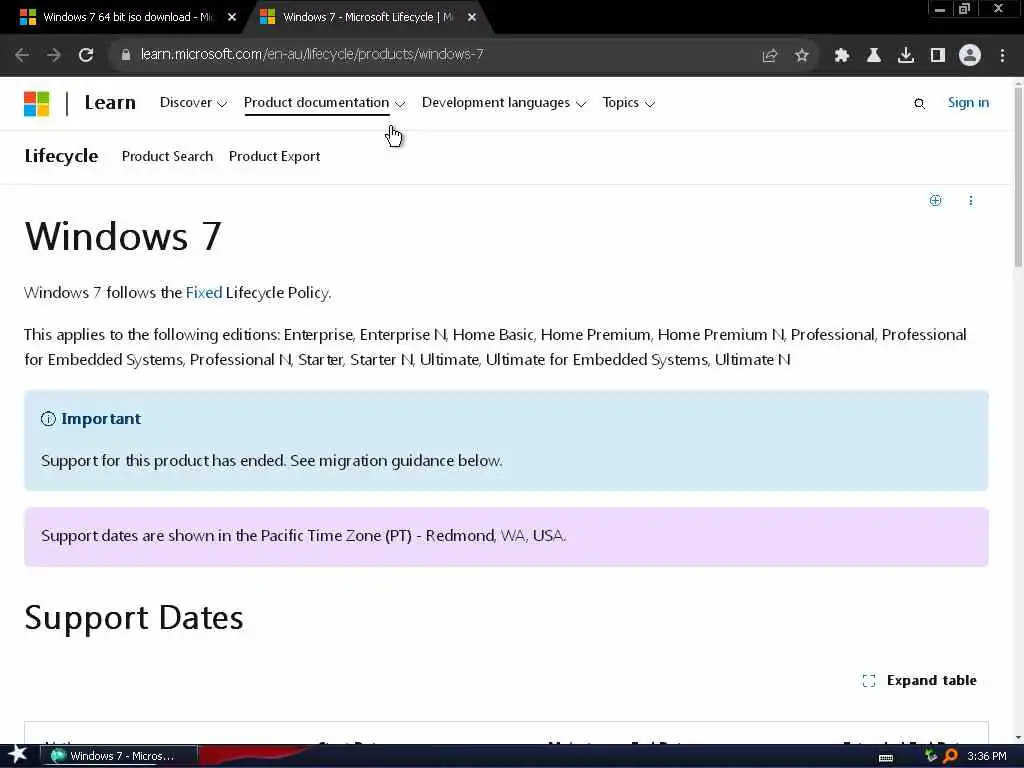
Task: Toggle the browser side panel icon
Action: click(938, 56)
